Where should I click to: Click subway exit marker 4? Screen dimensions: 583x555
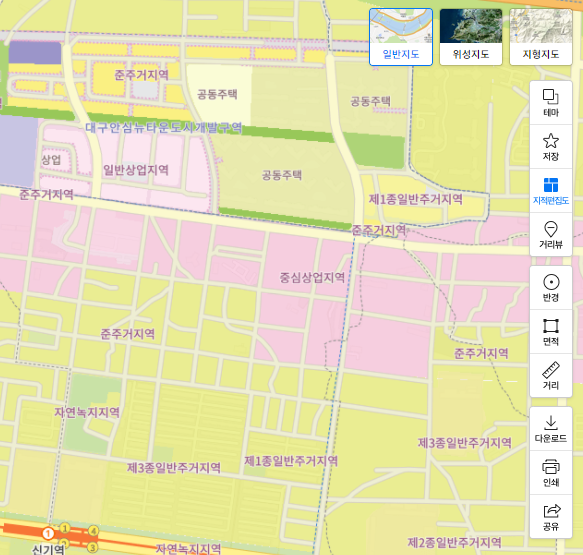pyautogui.click(x=93, y=530)
